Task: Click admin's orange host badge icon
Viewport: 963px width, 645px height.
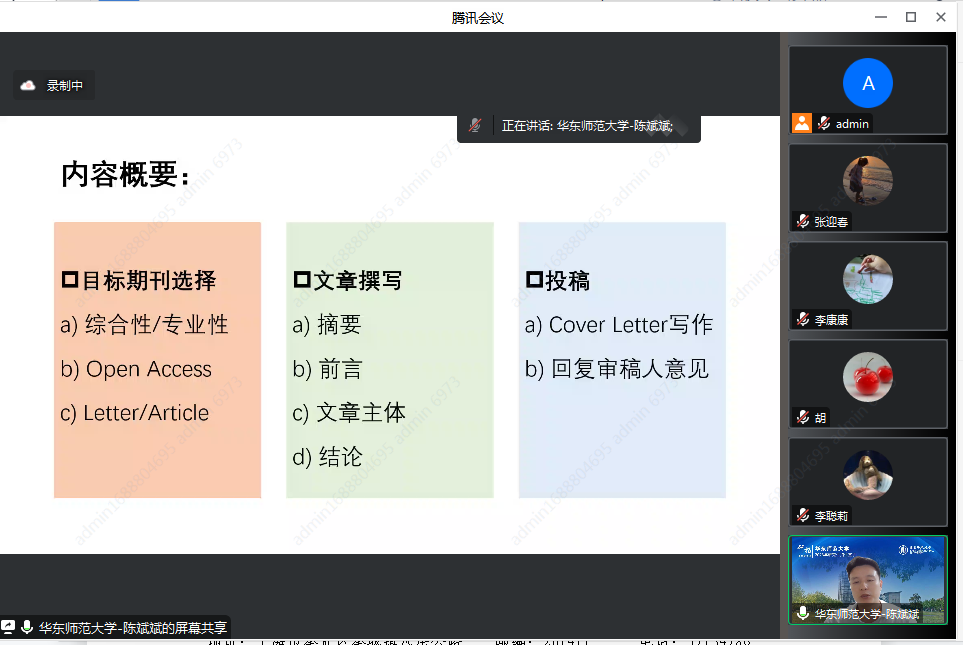Action: click(802, 123)
